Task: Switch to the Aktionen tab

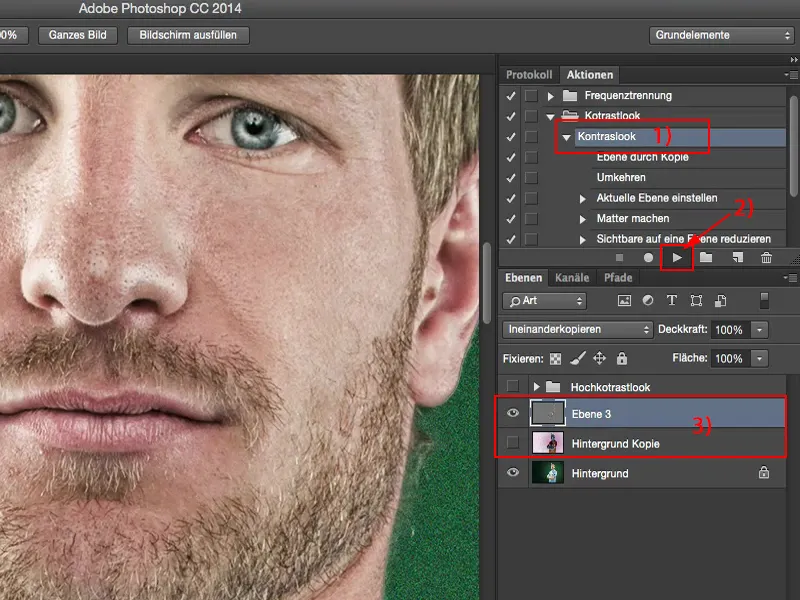Action: coord(590,75)
